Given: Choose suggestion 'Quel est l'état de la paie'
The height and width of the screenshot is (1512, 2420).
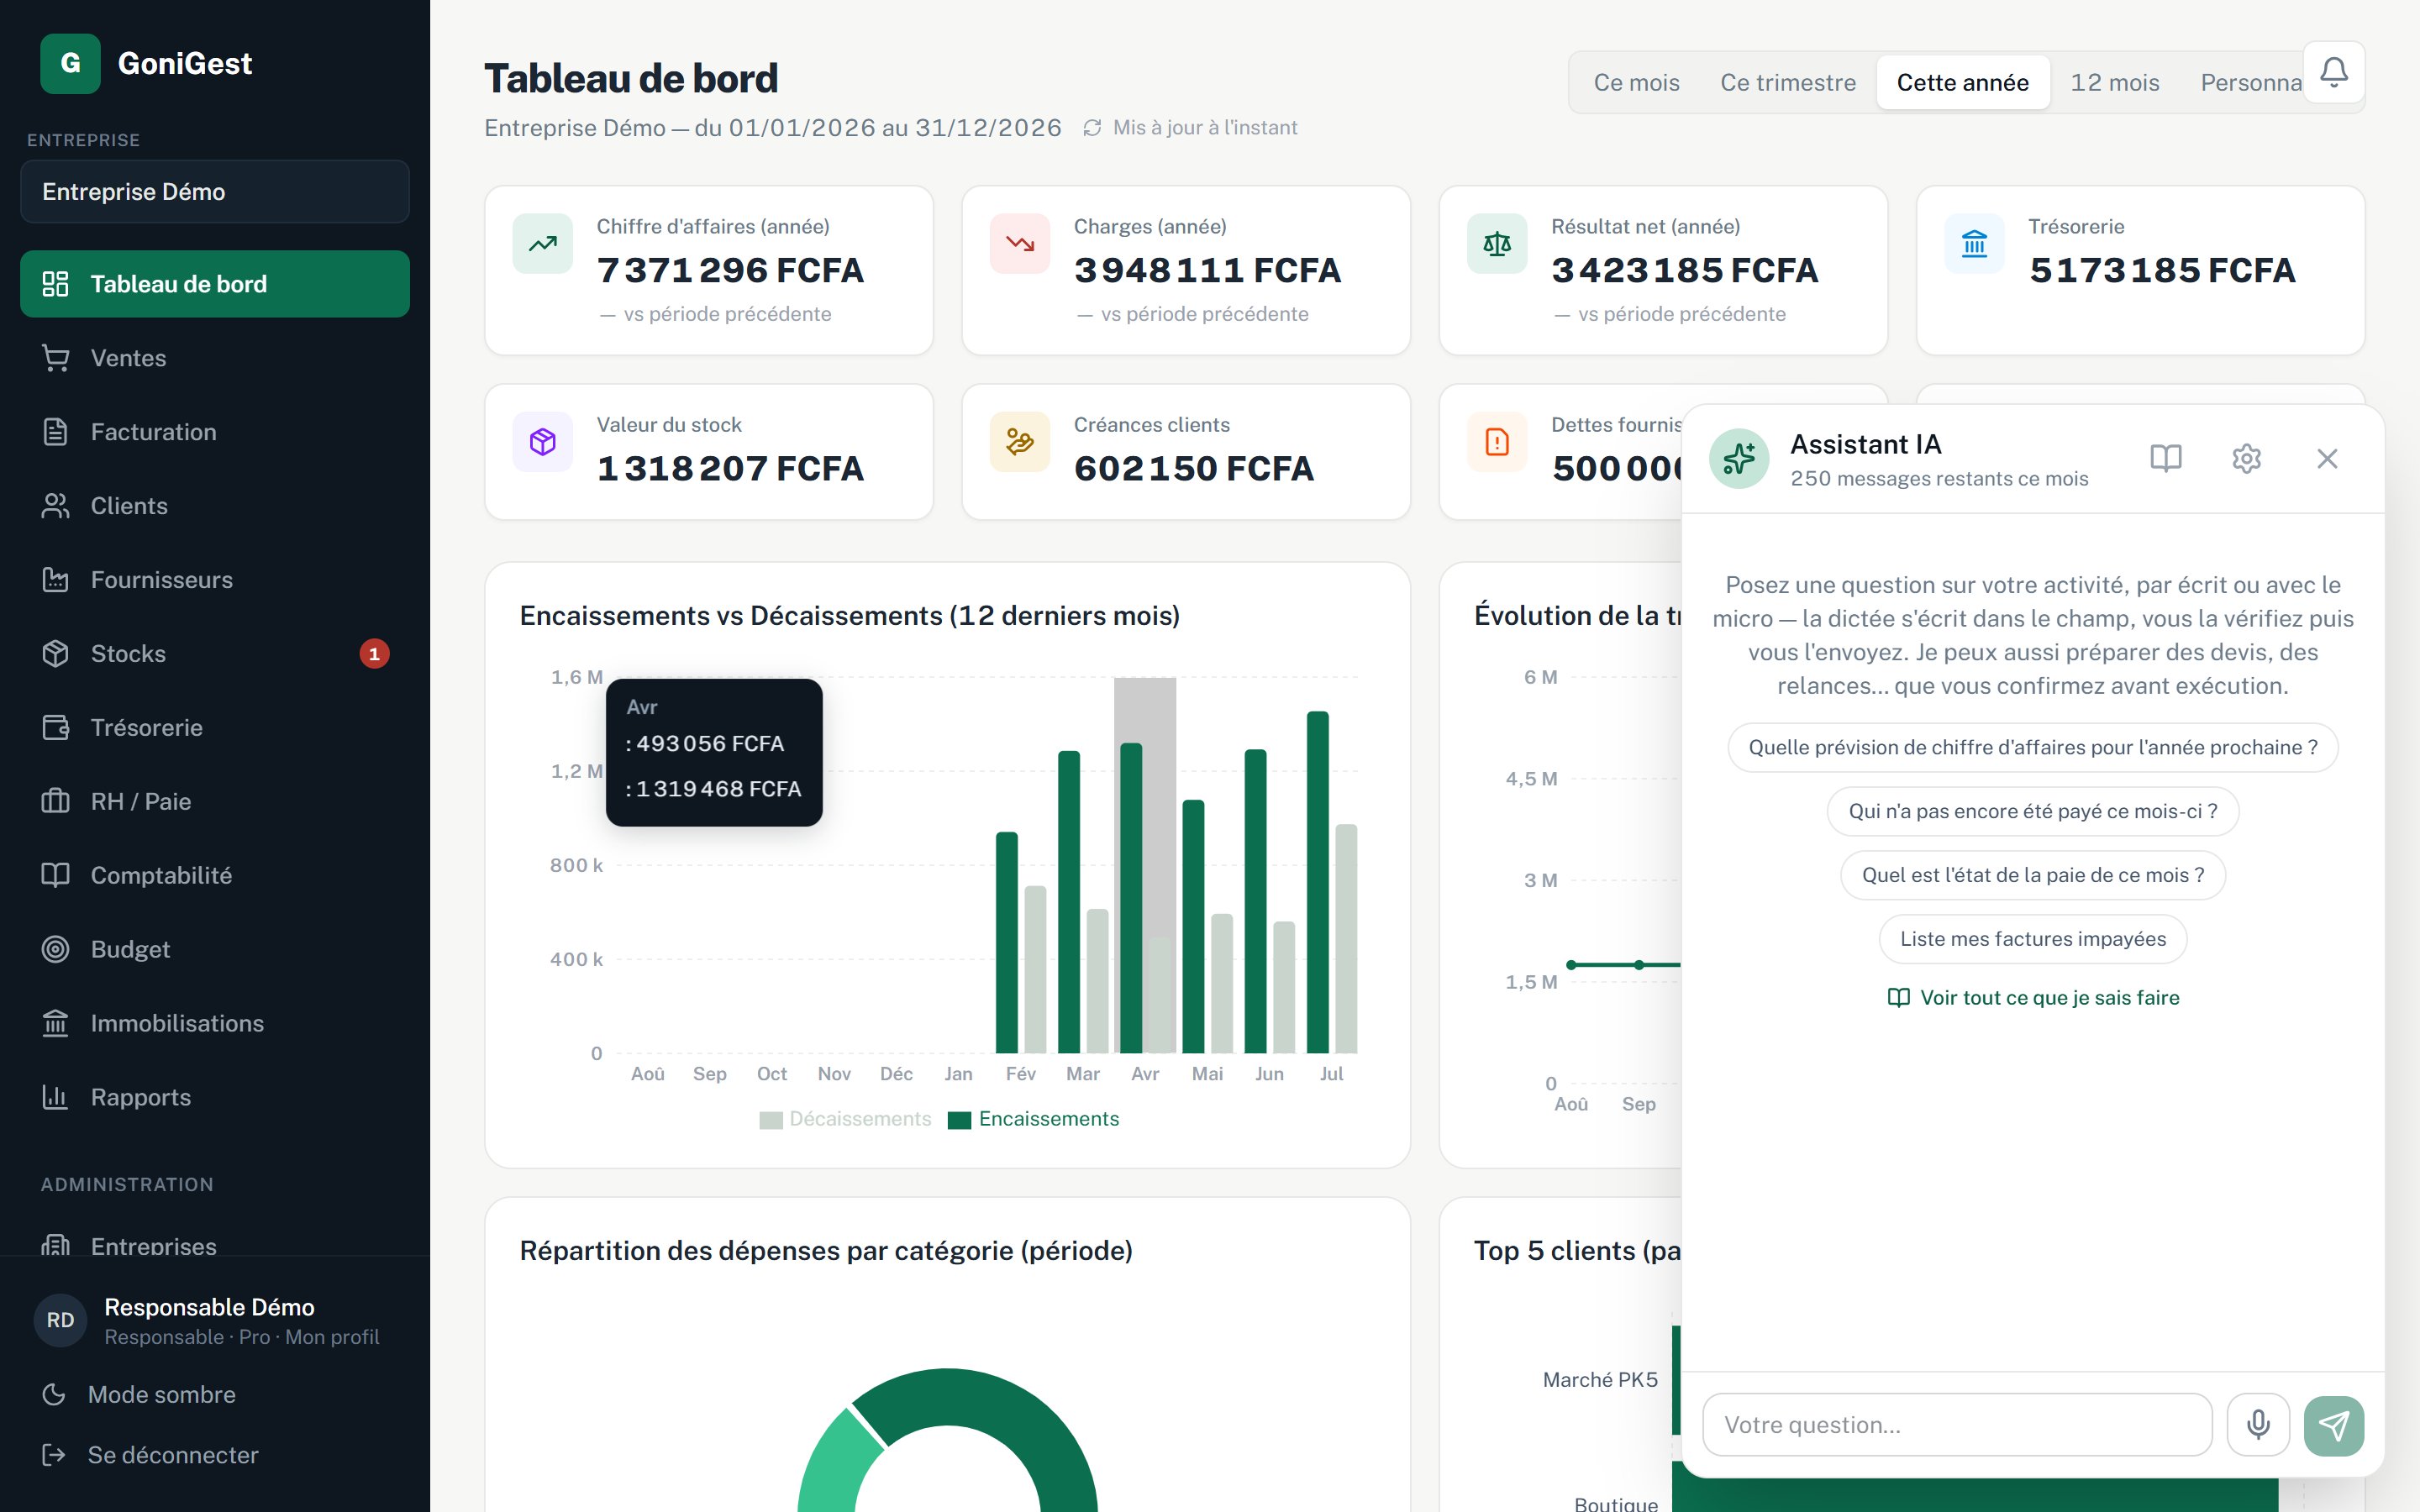Looking at the screenshot, I should point(2033,876).
